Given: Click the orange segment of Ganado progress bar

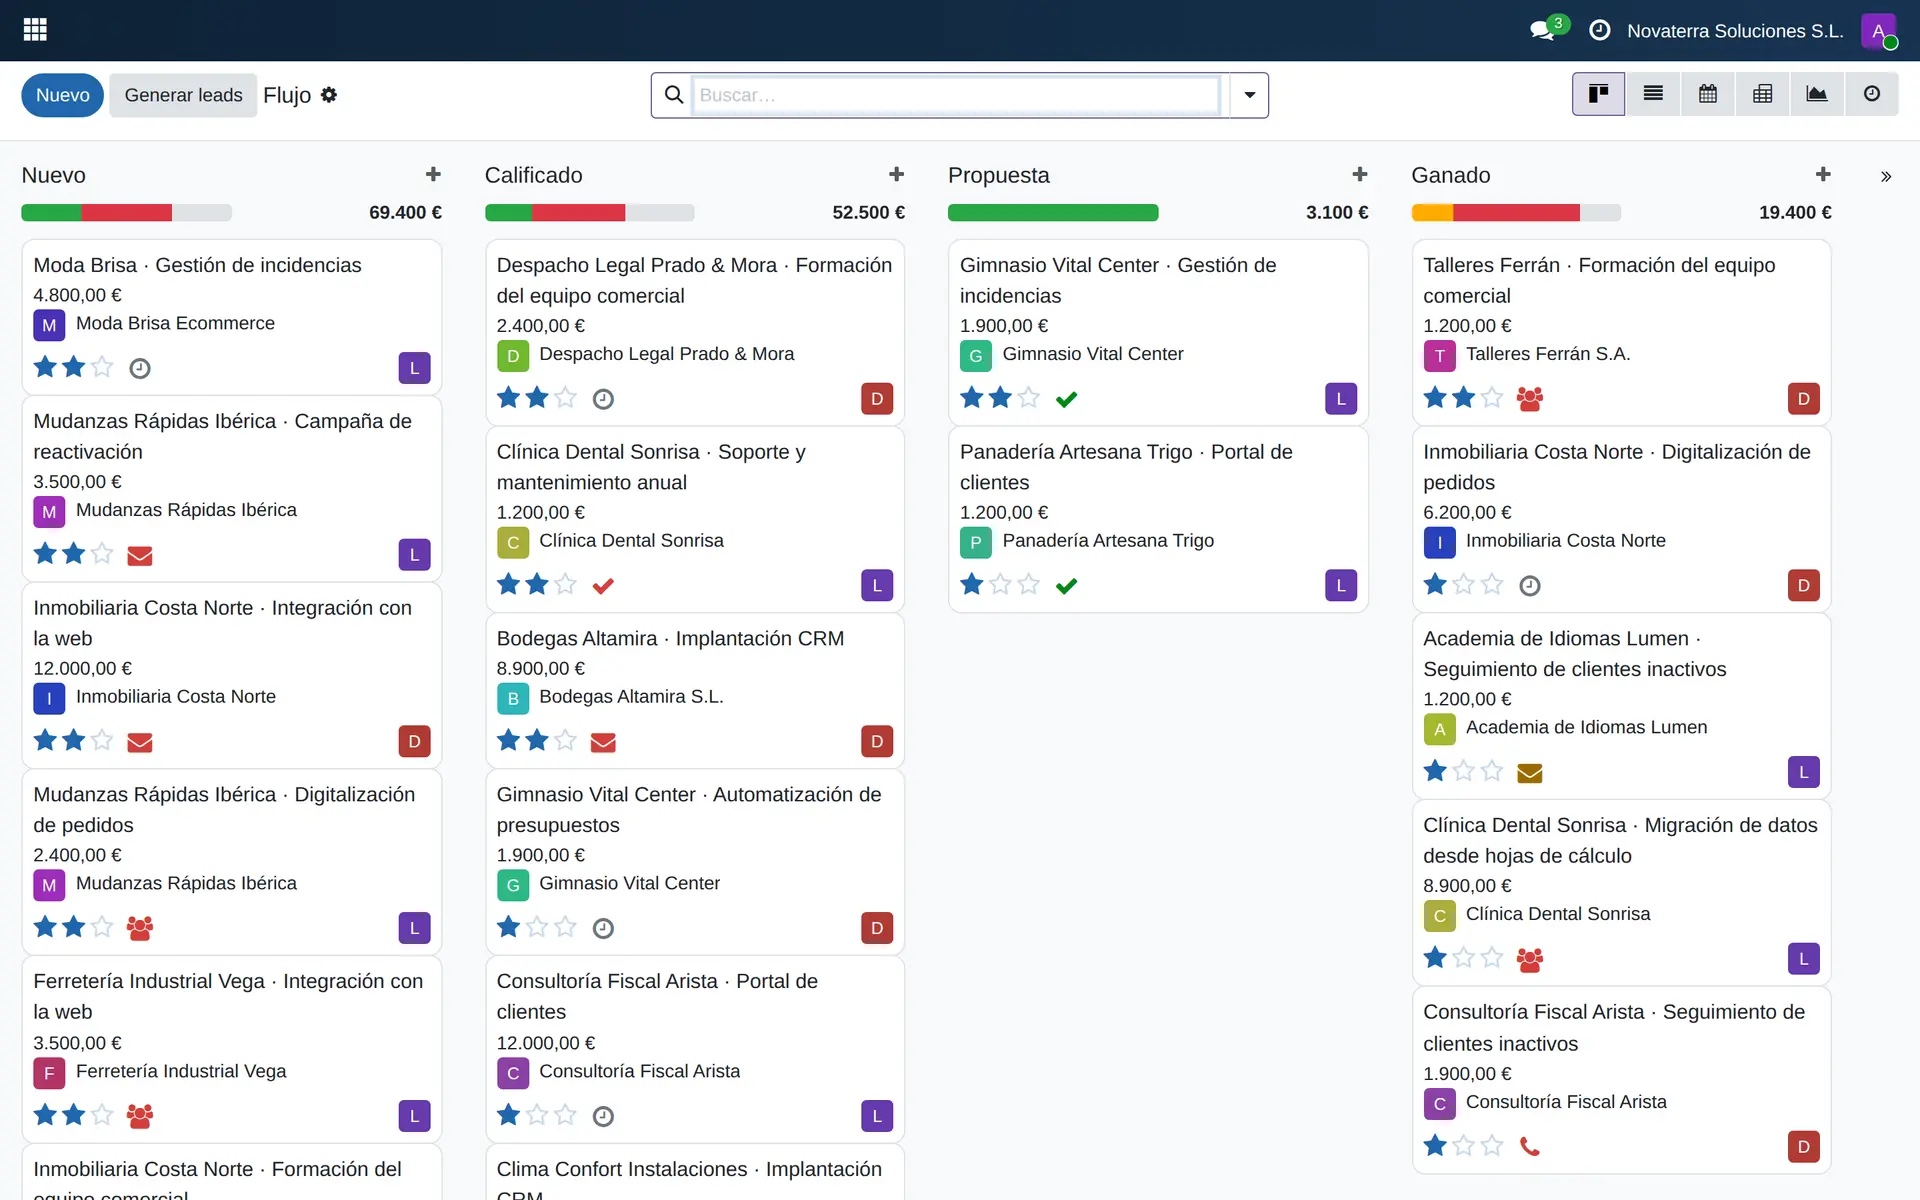Looking at the screenshot, I should tap(1432, 213).
